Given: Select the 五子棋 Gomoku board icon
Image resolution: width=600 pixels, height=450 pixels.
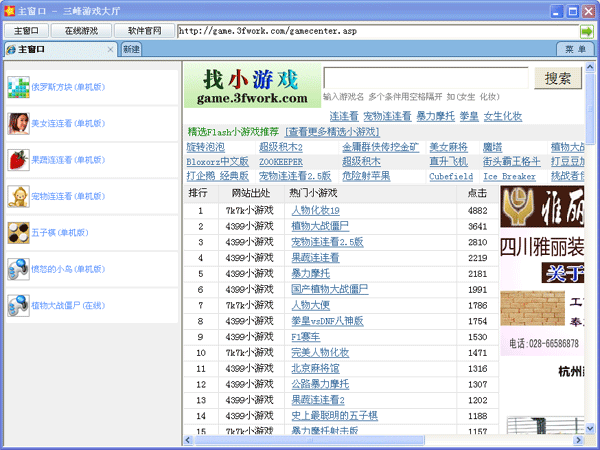Looking at the screenshot, I should [x=18, y=233].
